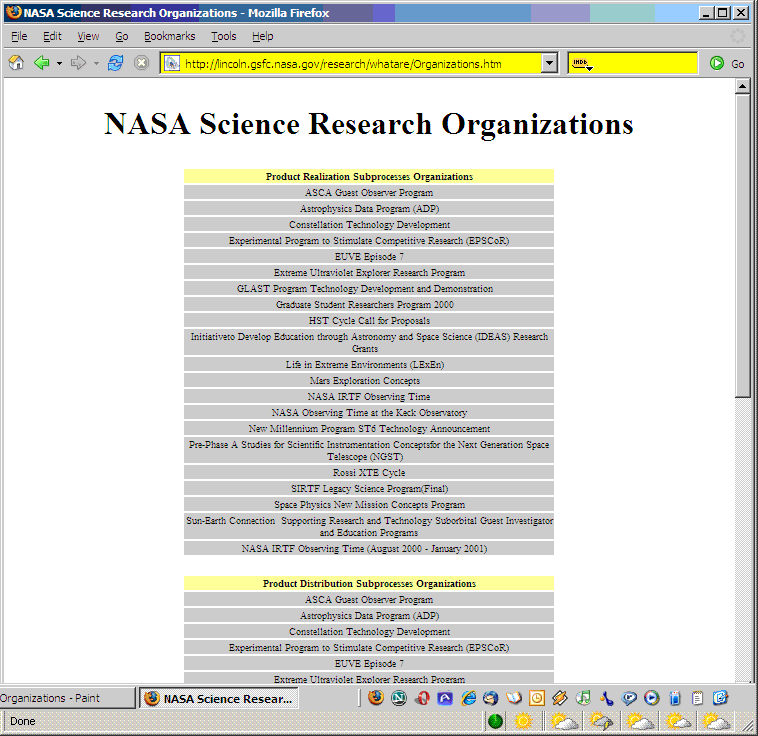
Task: Click Life in Extreme Environments (LExEn) row
Action: [x=369, y=365]
